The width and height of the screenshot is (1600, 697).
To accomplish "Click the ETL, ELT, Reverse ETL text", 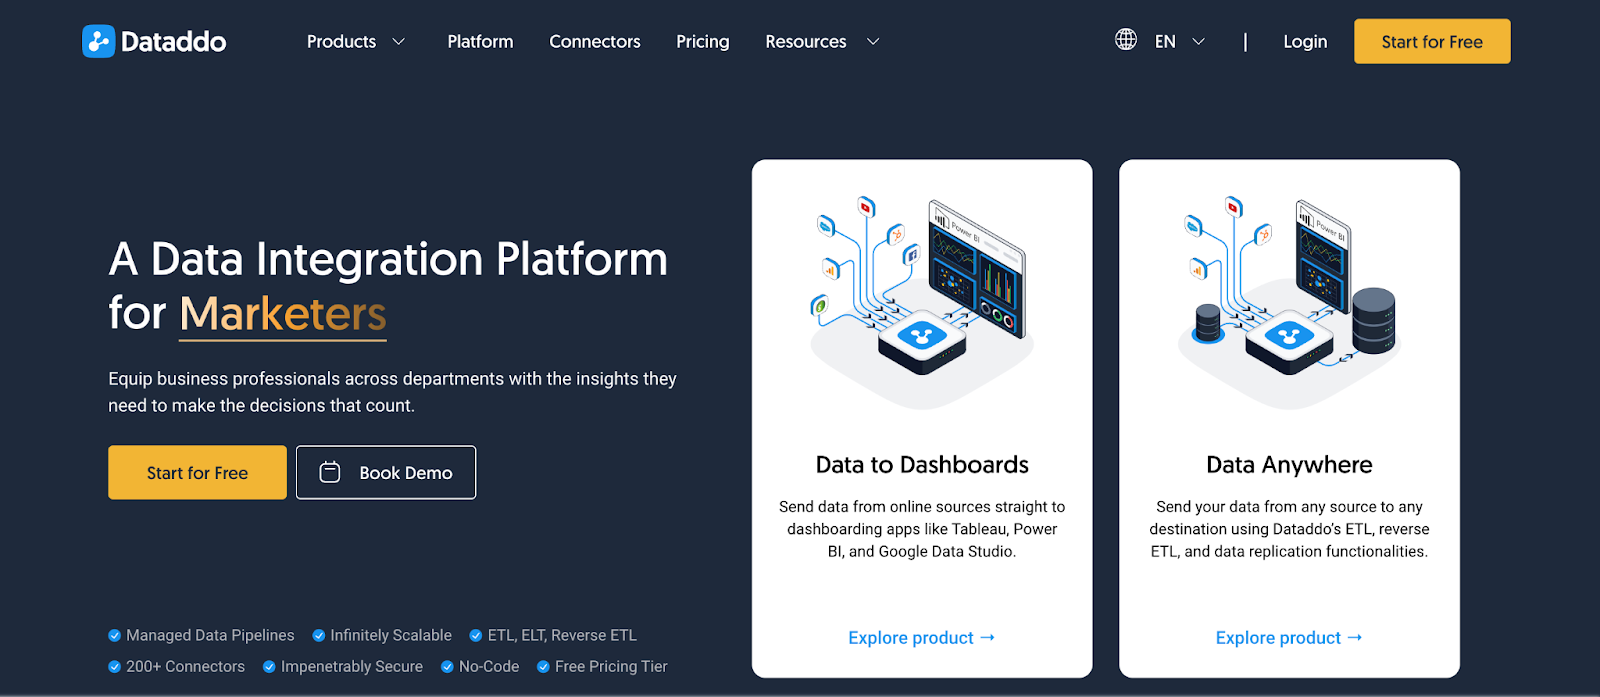I will click(562, 636).
